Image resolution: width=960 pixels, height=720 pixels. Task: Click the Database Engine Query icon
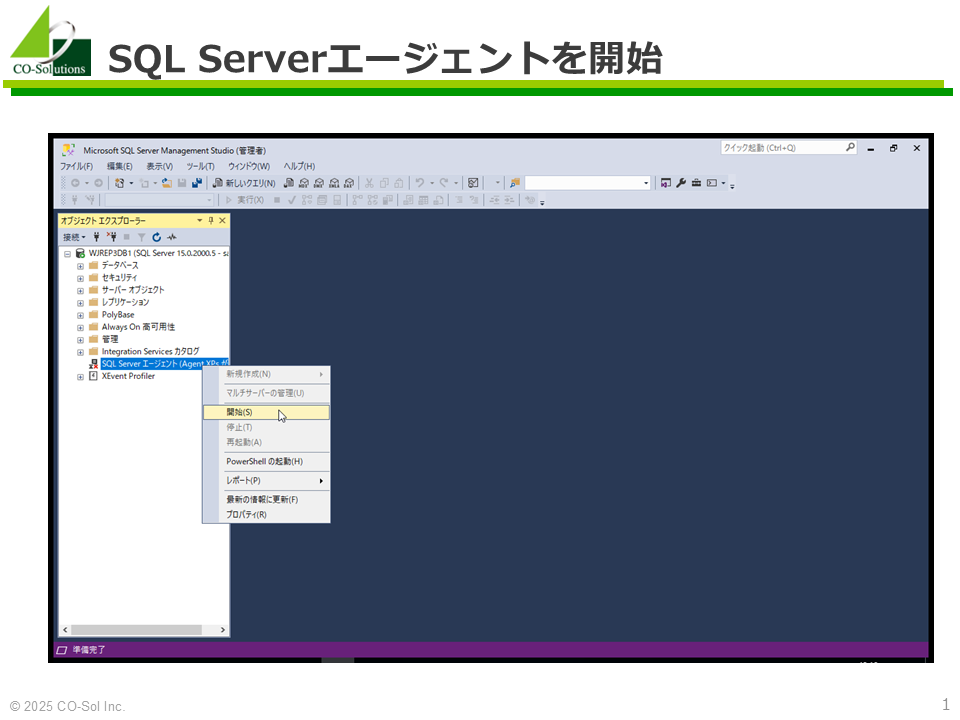coord(289,183)
